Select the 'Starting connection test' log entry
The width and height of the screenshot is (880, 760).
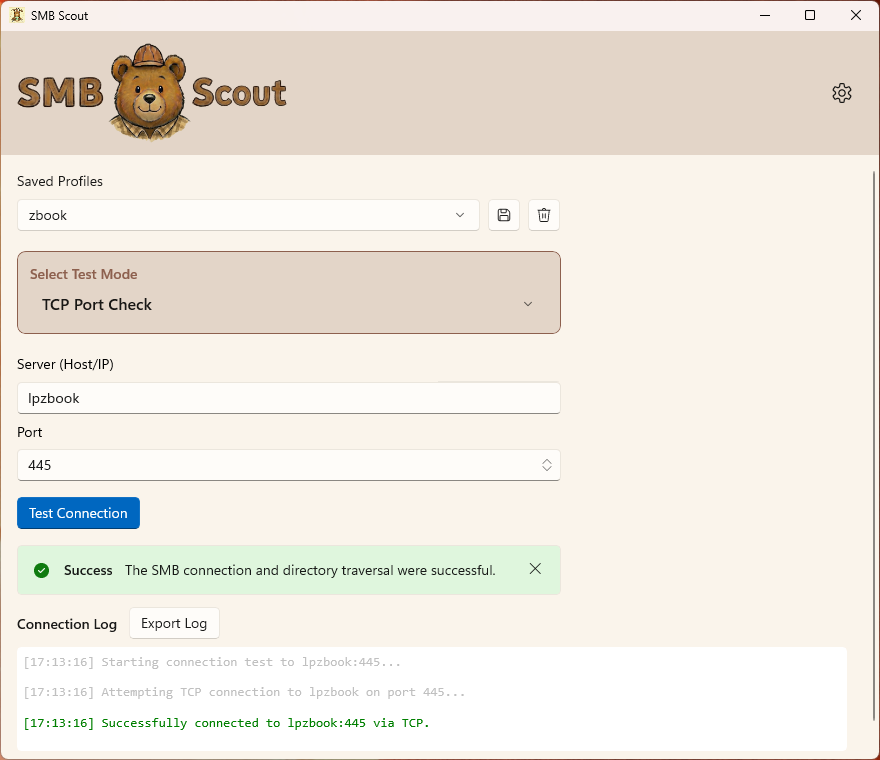coord(212,662)
